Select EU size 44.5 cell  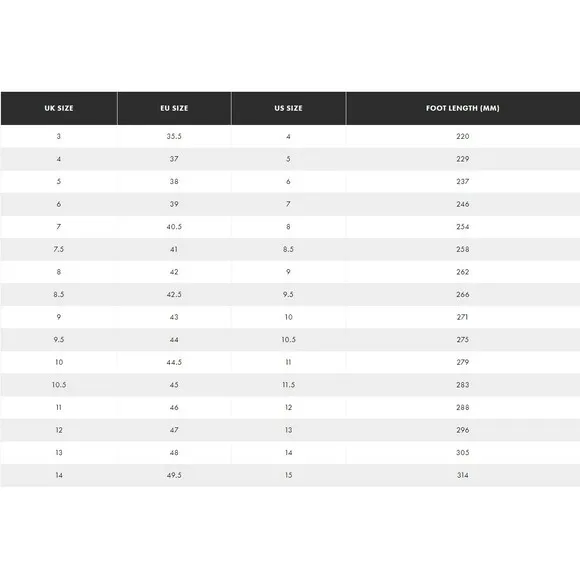point(174,362)
